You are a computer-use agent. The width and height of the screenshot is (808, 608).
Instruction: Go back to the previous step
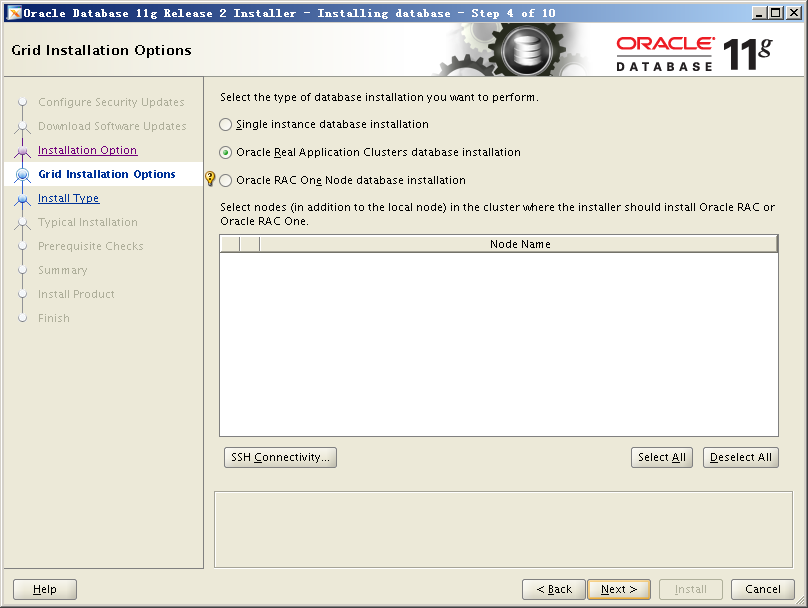click(x=553, y=590)
